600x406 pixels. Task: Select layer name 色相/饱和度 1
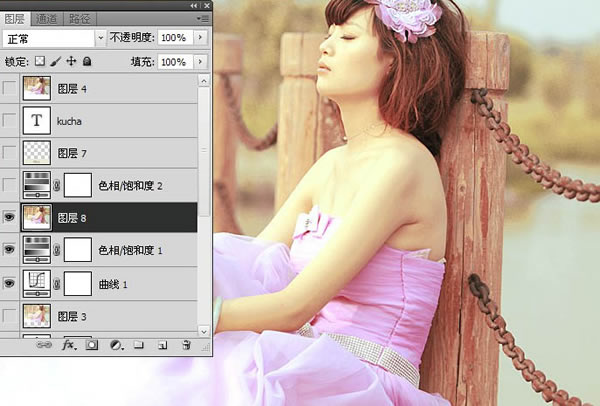[x=130, y=250]
